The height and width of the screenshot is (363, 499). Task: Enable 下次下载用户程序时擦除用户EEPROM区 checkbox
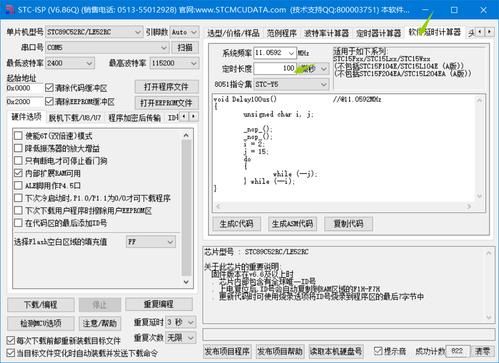tap(18, 210)
